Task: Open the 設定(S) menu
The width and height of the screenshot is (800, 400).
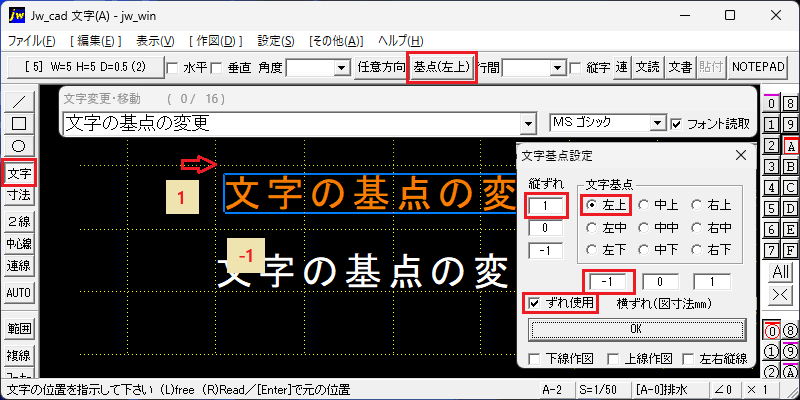Action: [276, 41]
